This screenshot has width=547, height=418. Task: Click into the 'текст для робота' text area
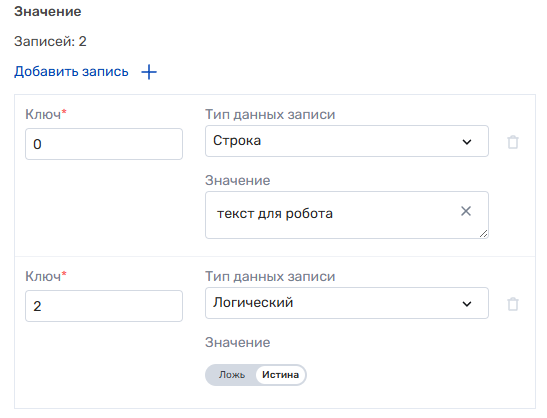click(347, 215)
